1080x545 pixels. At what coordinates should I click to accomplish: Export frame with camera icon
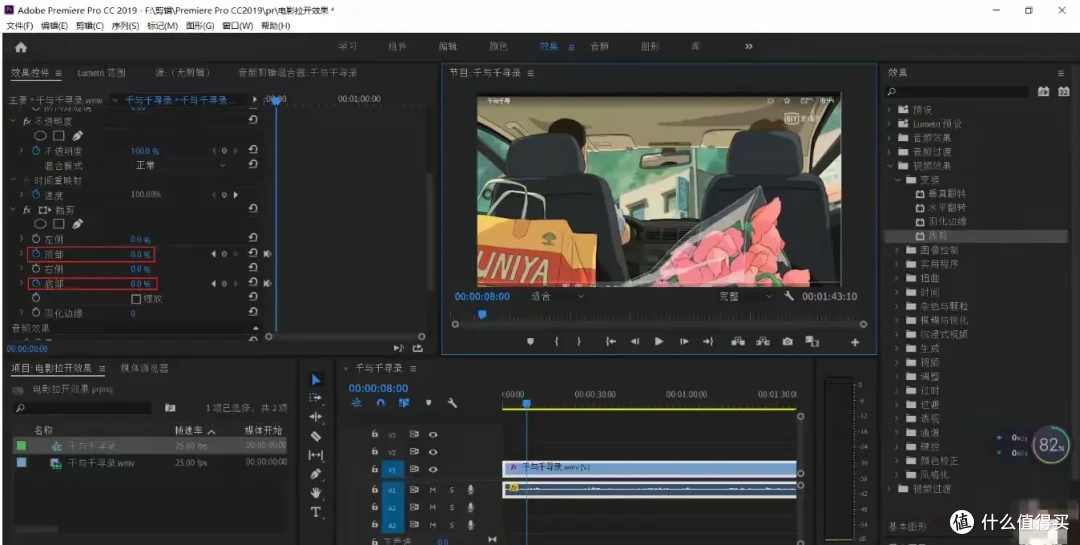pyautogui.click(x=787, y=341)
